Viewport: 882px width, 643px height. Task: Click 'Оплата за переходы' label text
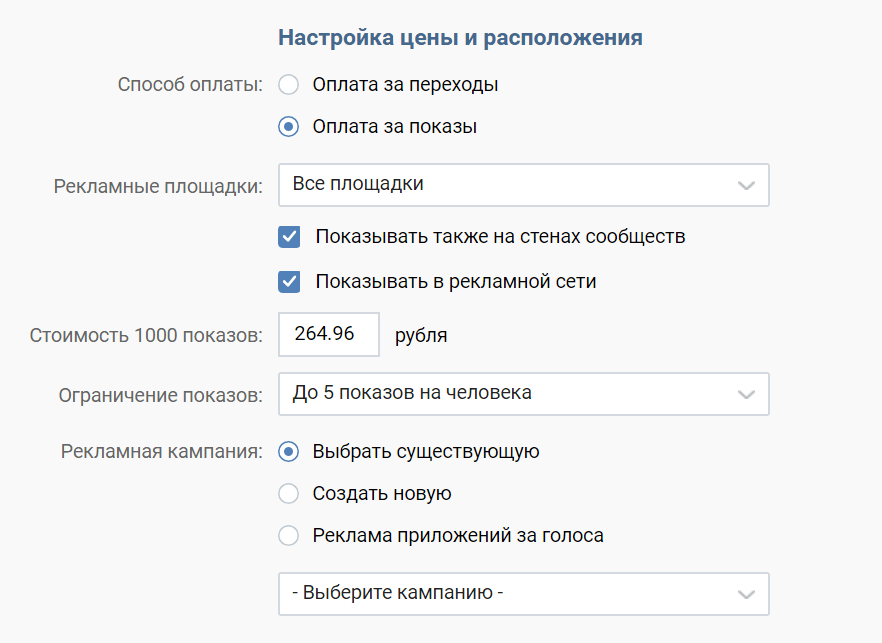coord(405,85)
